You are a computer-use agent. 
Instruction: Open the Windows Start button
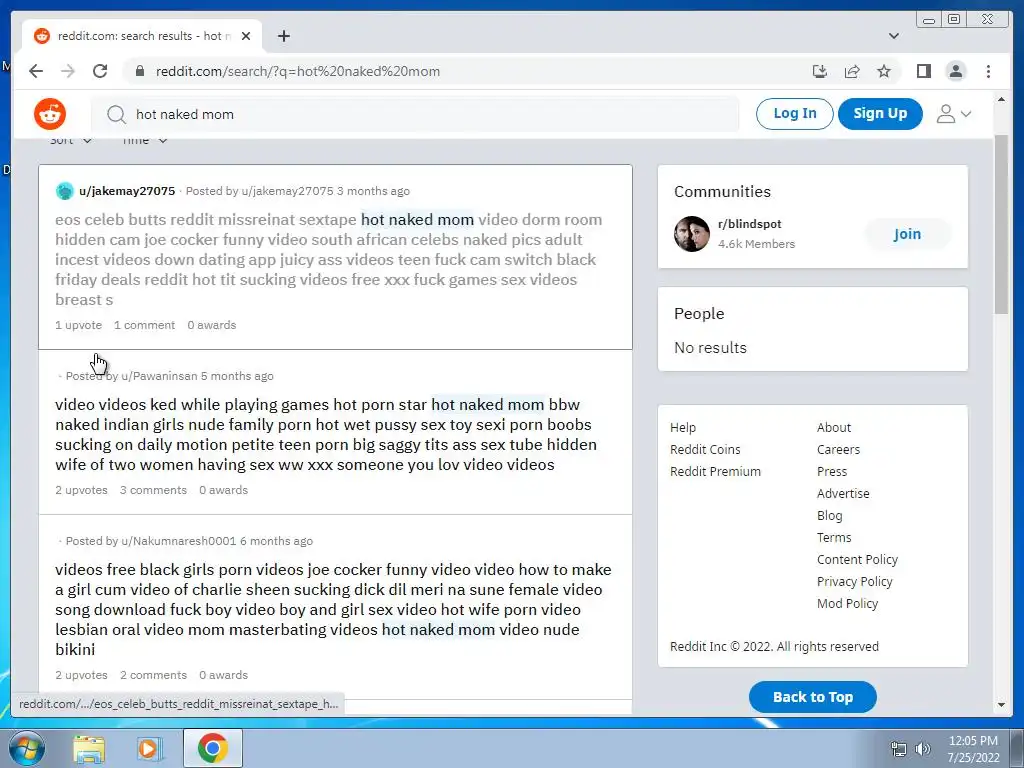click(x=27, y=748)
